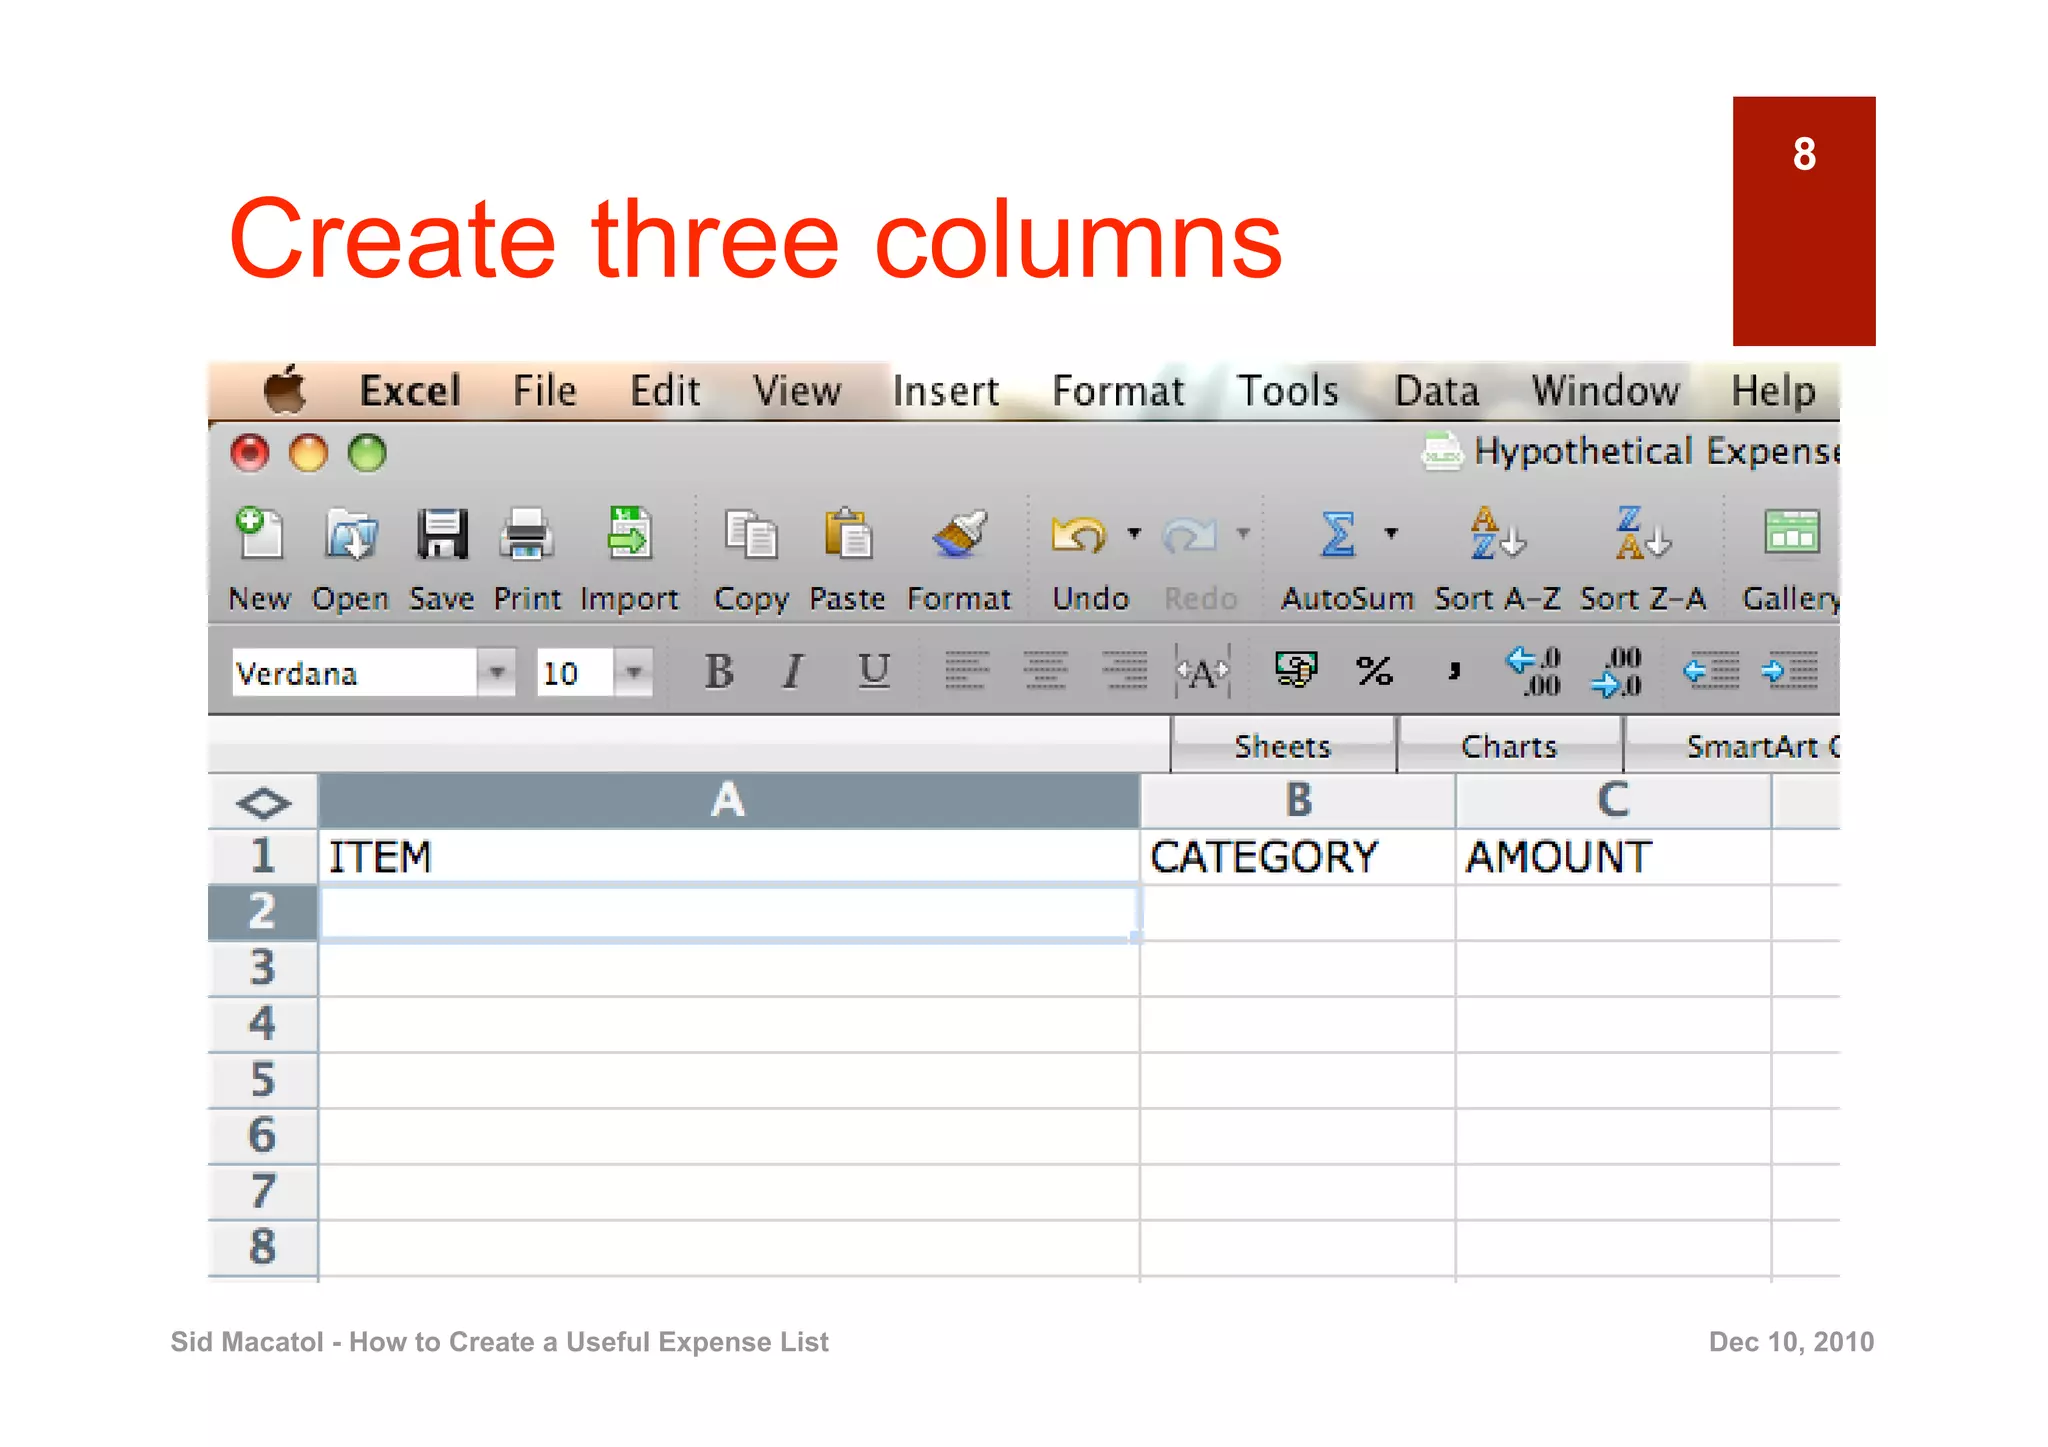Click the Verdana font name field
This screenshot has height=1447, width=2048.
tap(354, 673)
